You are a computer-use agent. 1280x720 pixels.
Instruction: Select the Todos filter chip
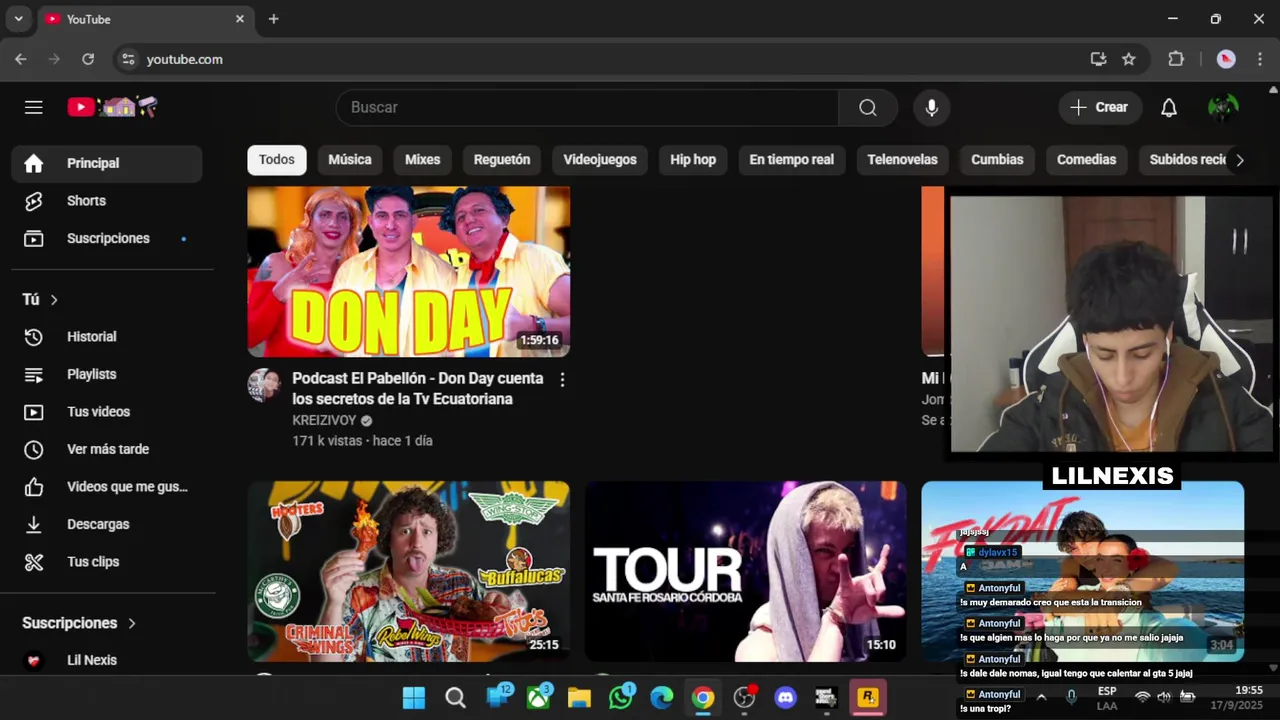point(277,160)
